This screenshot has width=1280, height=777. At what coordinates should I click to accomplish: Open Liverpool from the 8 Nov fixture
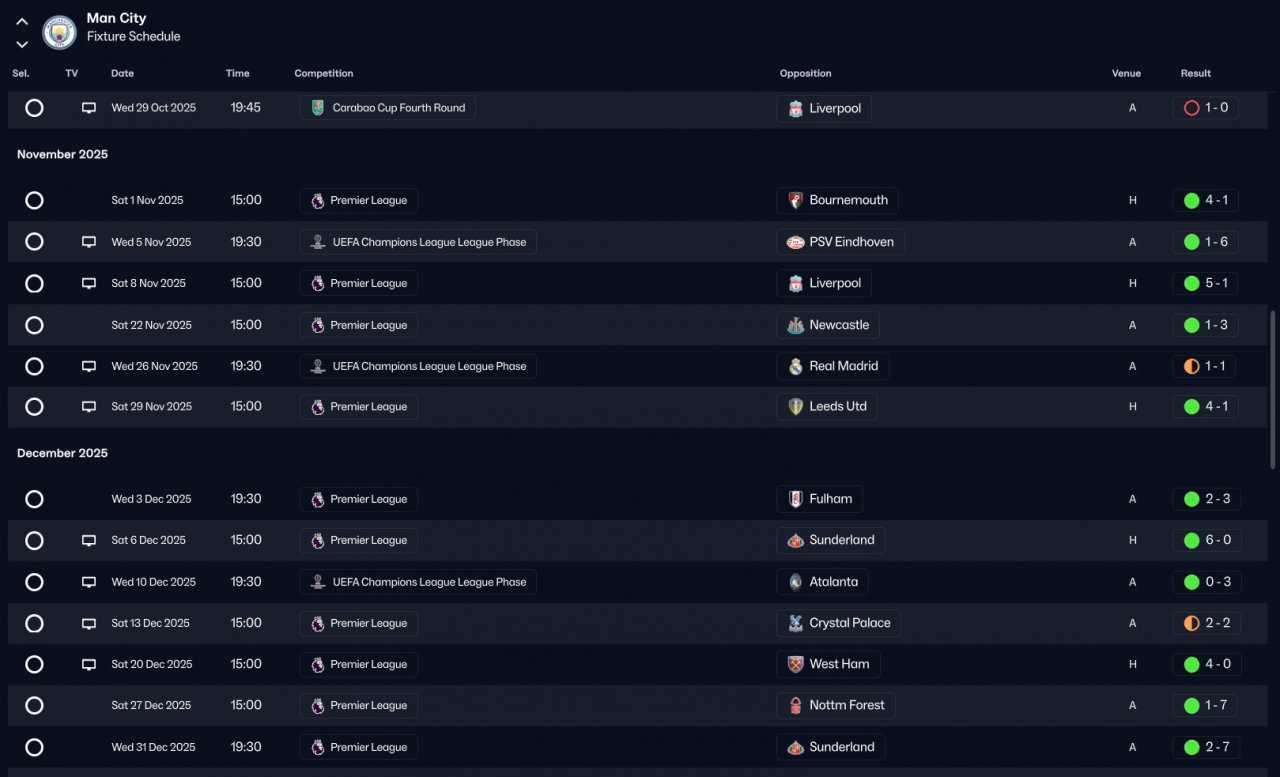tap(824, 283)
